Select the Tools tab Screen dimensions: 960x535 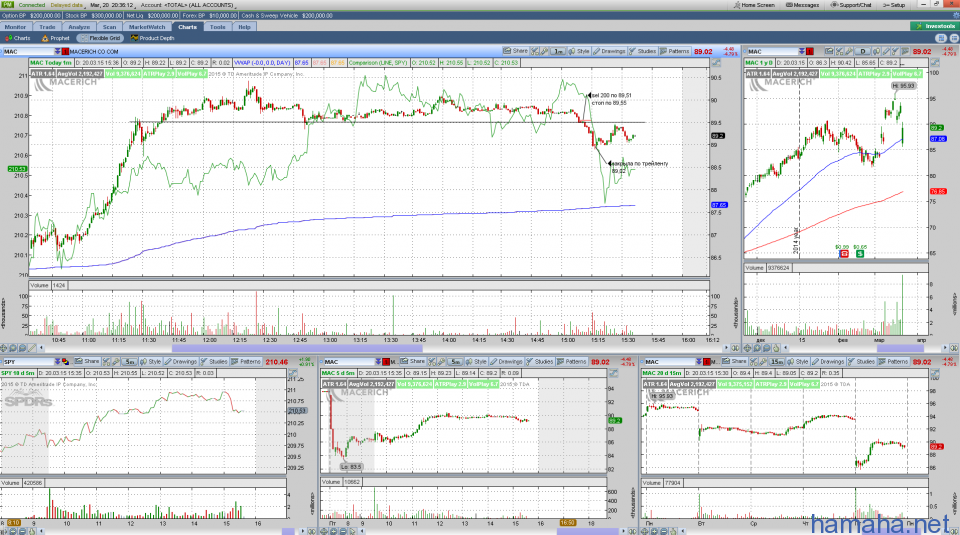217,27
